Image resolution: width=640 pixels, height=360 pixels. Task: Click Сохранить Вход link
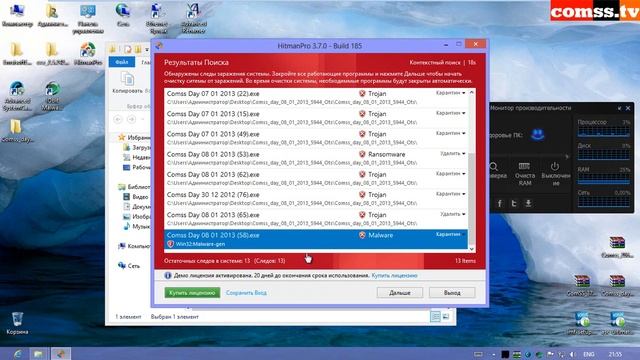[246, 293]
